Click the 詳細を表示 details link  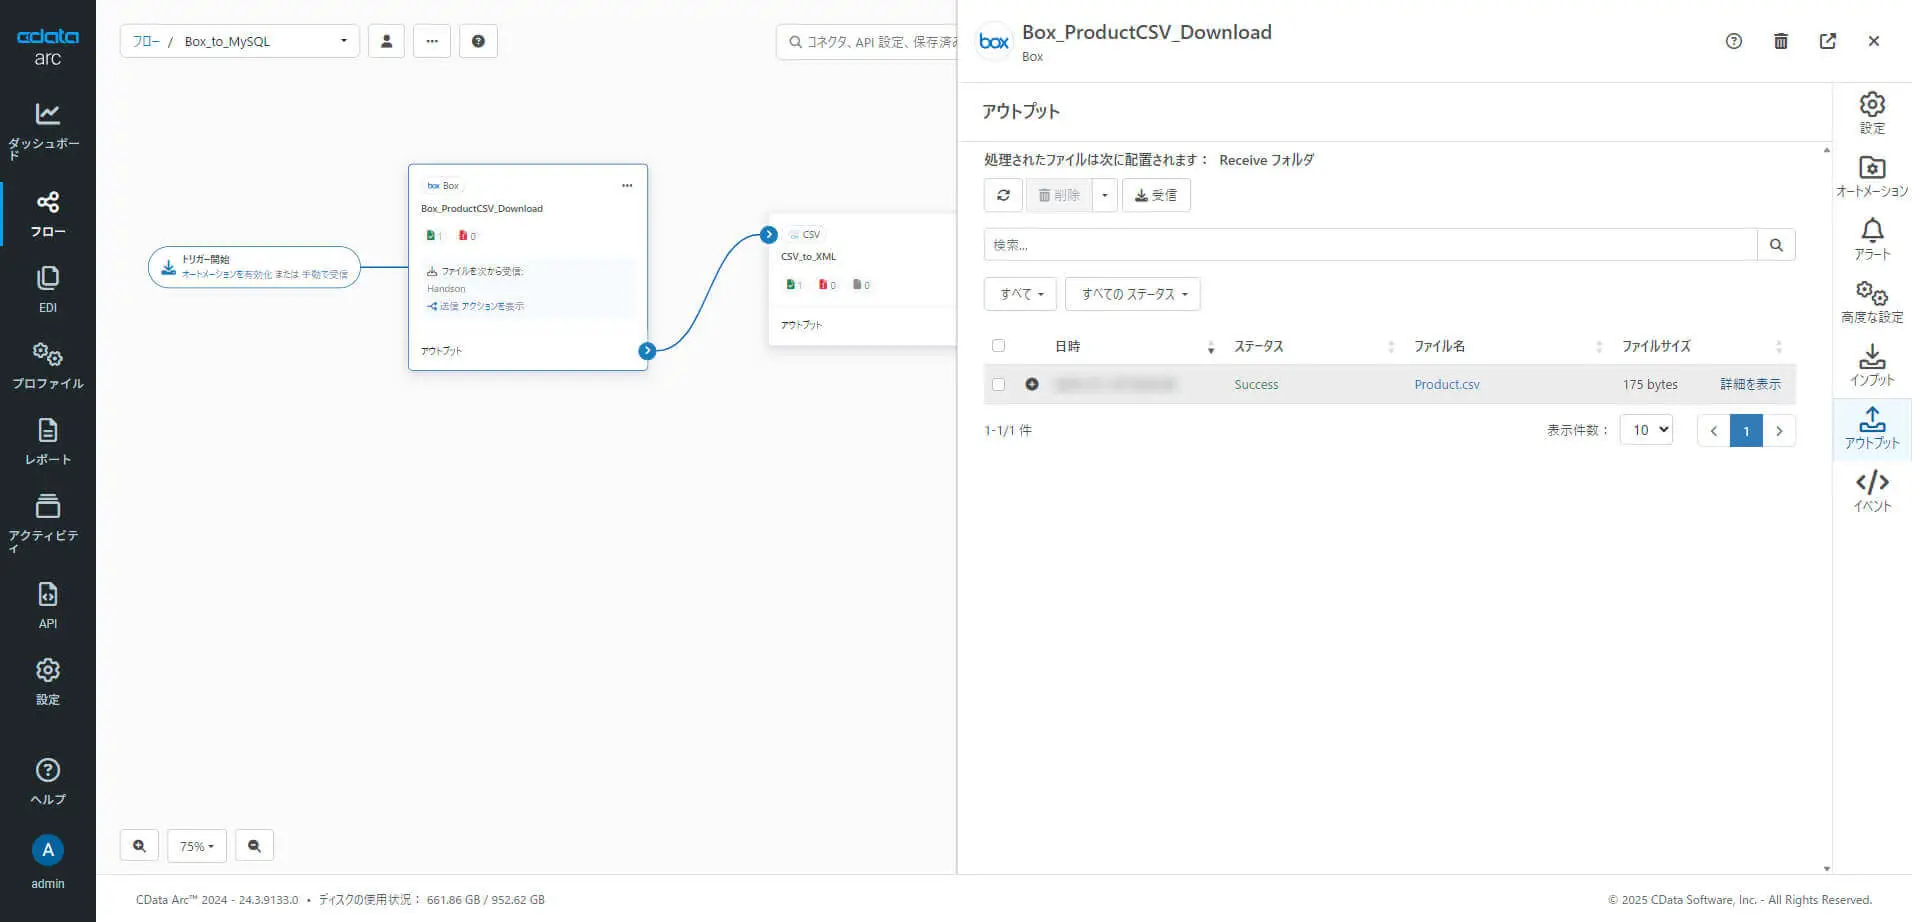point(1750,384)
